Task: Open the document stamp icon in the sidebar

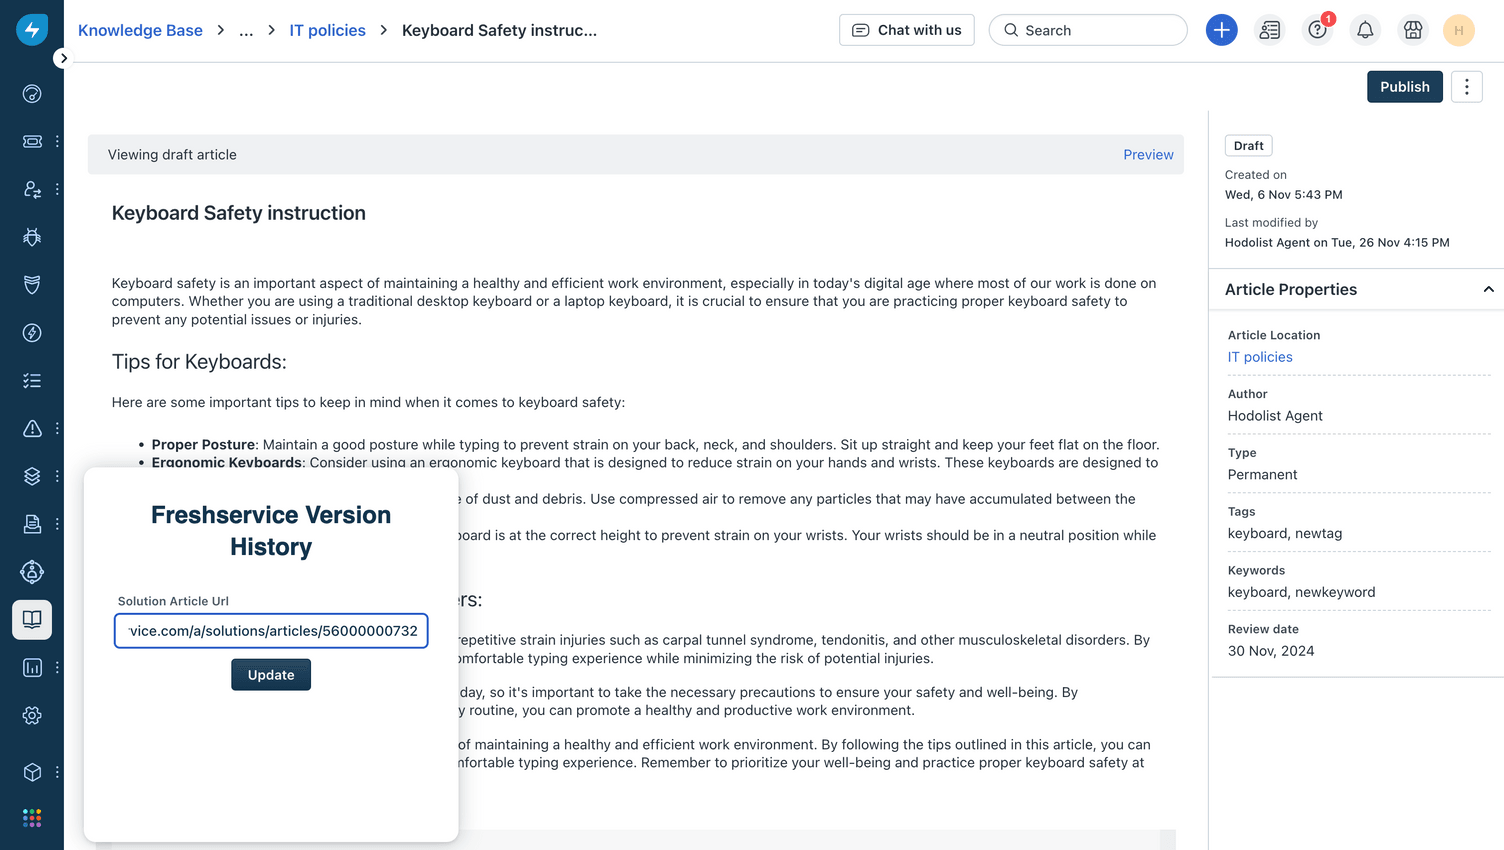Action: [x=32, y=524]
